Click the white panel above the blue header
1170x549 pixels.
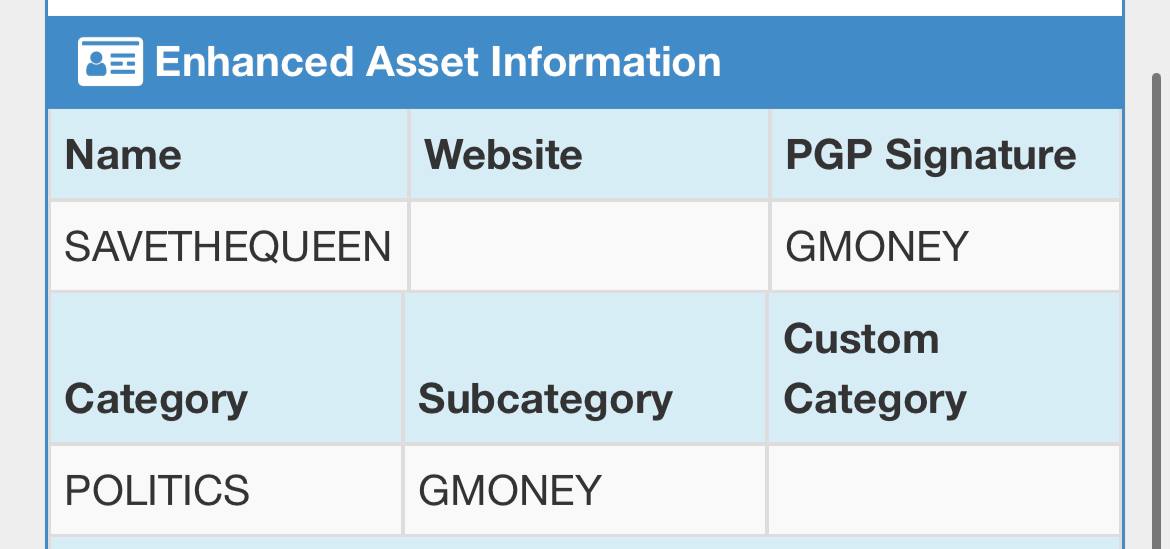(x=585, y=7)
